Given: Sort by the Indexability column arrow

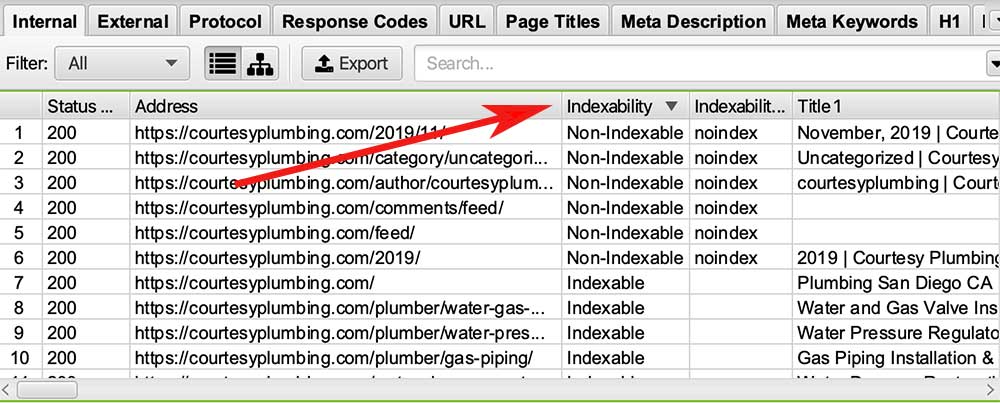Looking at the screenshot, I should point(671,106).
